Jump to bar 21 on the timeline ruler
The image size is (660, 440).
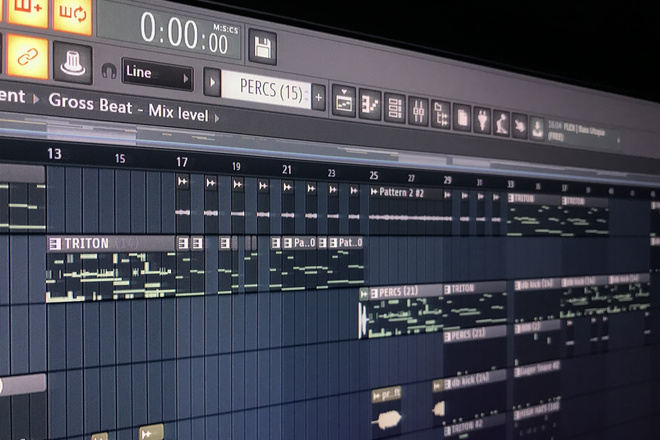287,170
